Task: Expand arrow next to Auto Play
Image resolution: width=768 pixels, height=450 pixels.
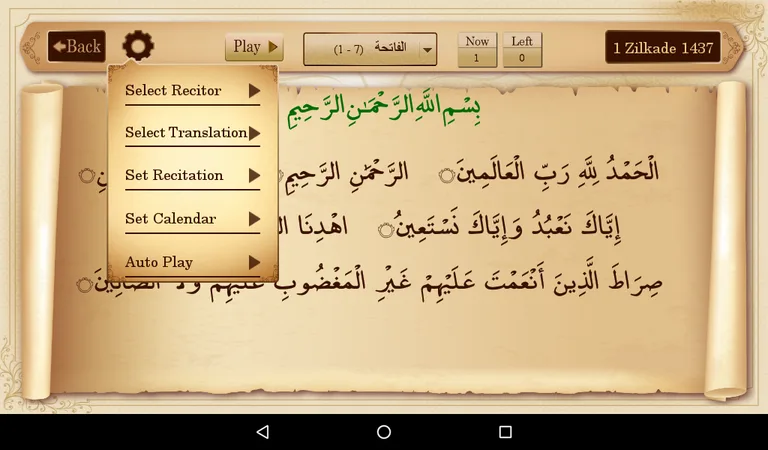Action: pos(254,262)
